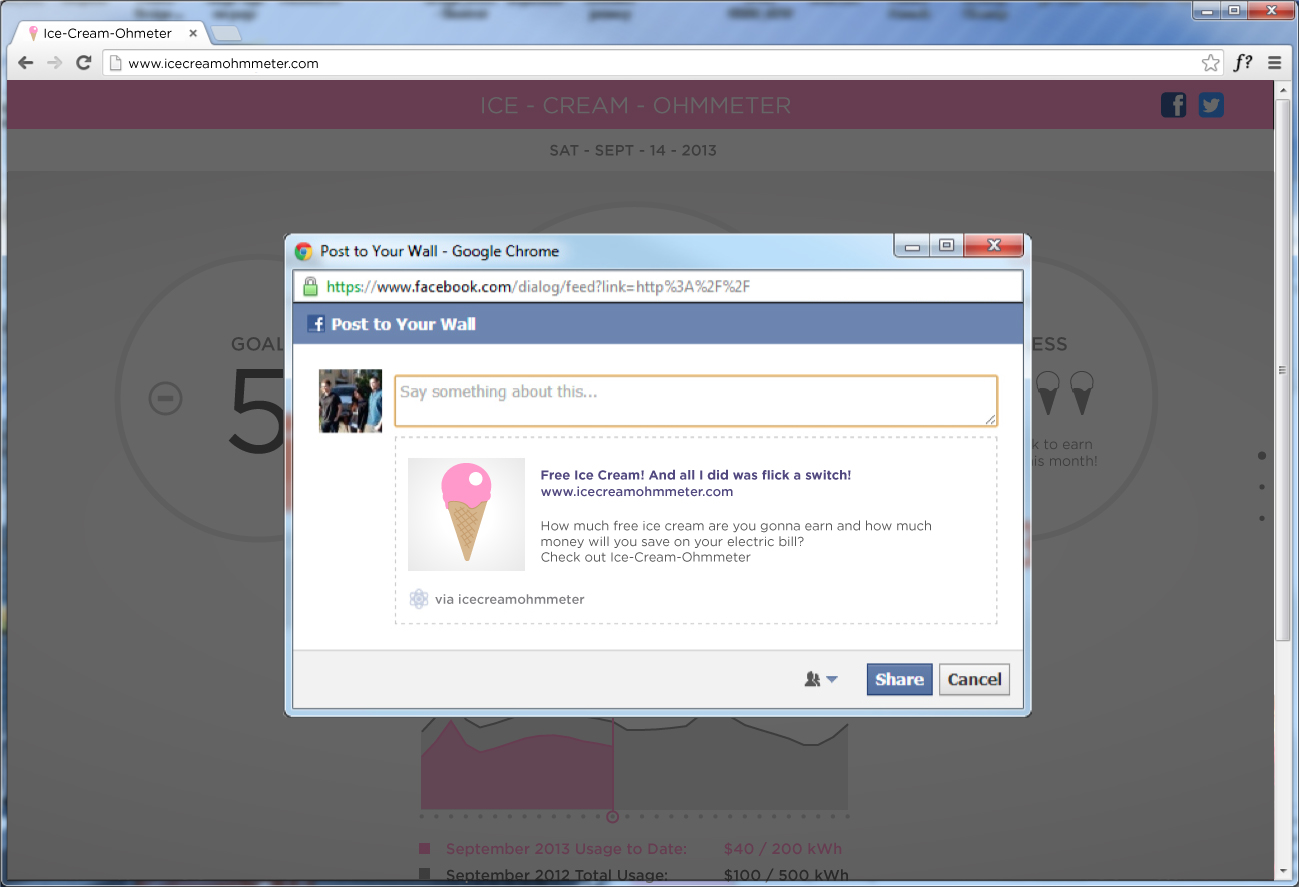Viewport: 1299px width, 887px height.
Task: Click the 'ICE - CREAM - OHMMETER' page title
Action: [635, 105]
